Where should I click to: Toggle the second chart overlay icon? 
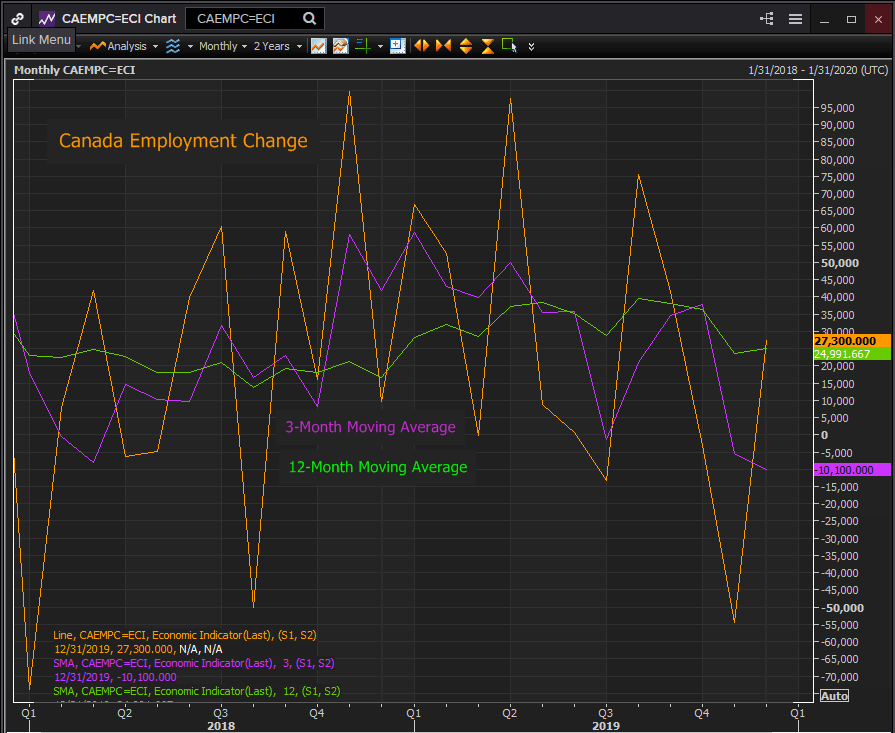[340, 46]
